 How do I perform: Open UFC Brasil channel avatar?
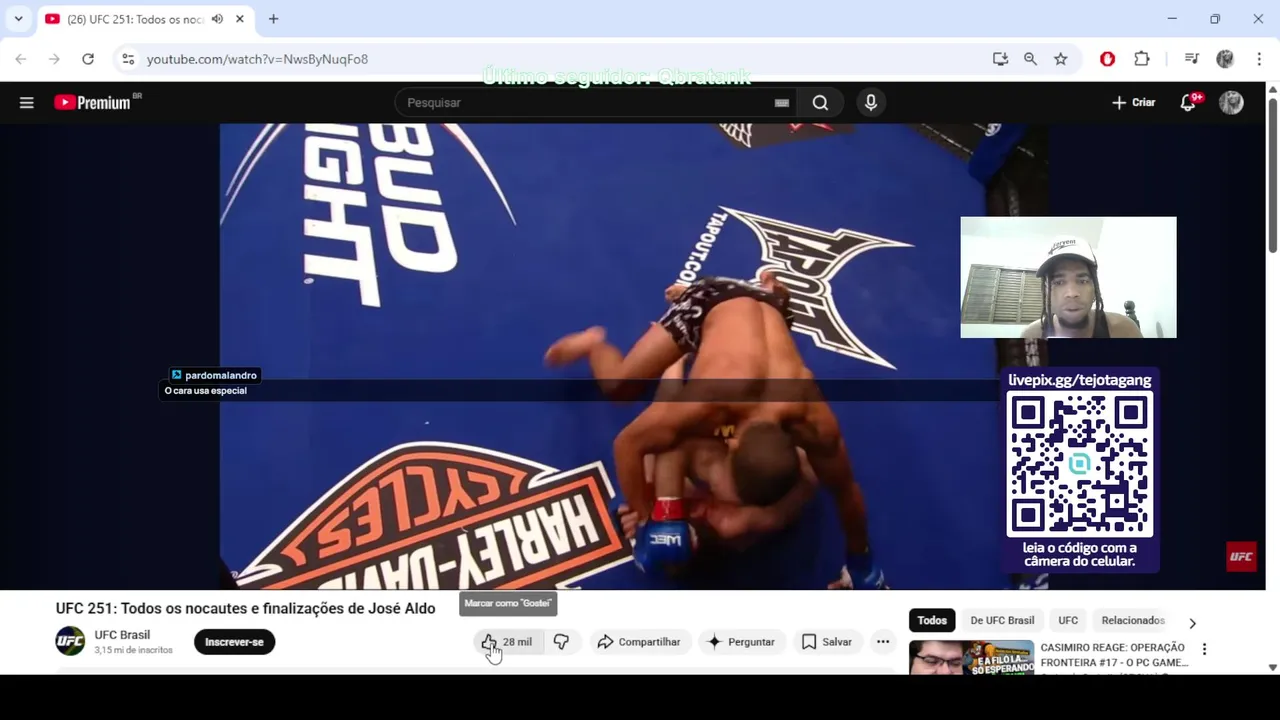tap(70, 641)
